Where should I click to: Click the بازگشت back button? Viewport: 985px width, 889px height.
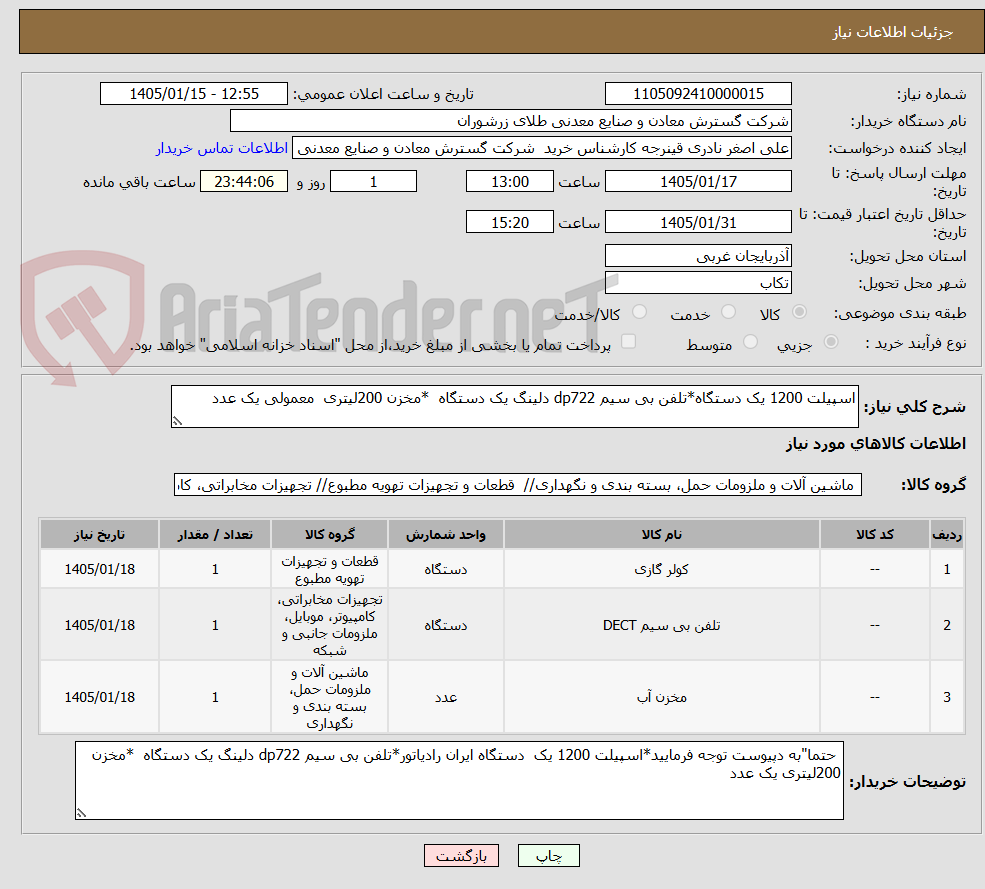click(461, 856)
